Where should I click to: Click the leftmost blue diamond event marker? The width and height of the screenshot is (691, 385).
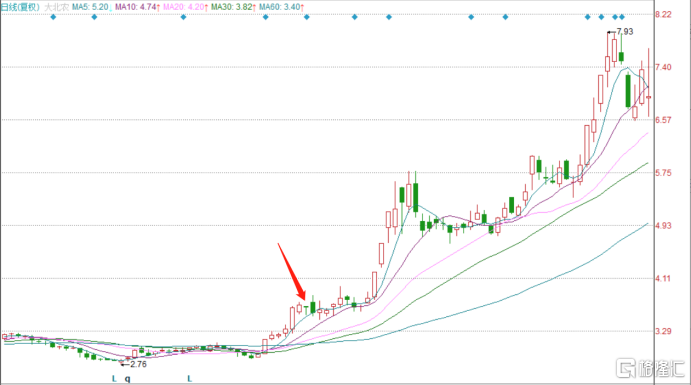click(53, 17)
